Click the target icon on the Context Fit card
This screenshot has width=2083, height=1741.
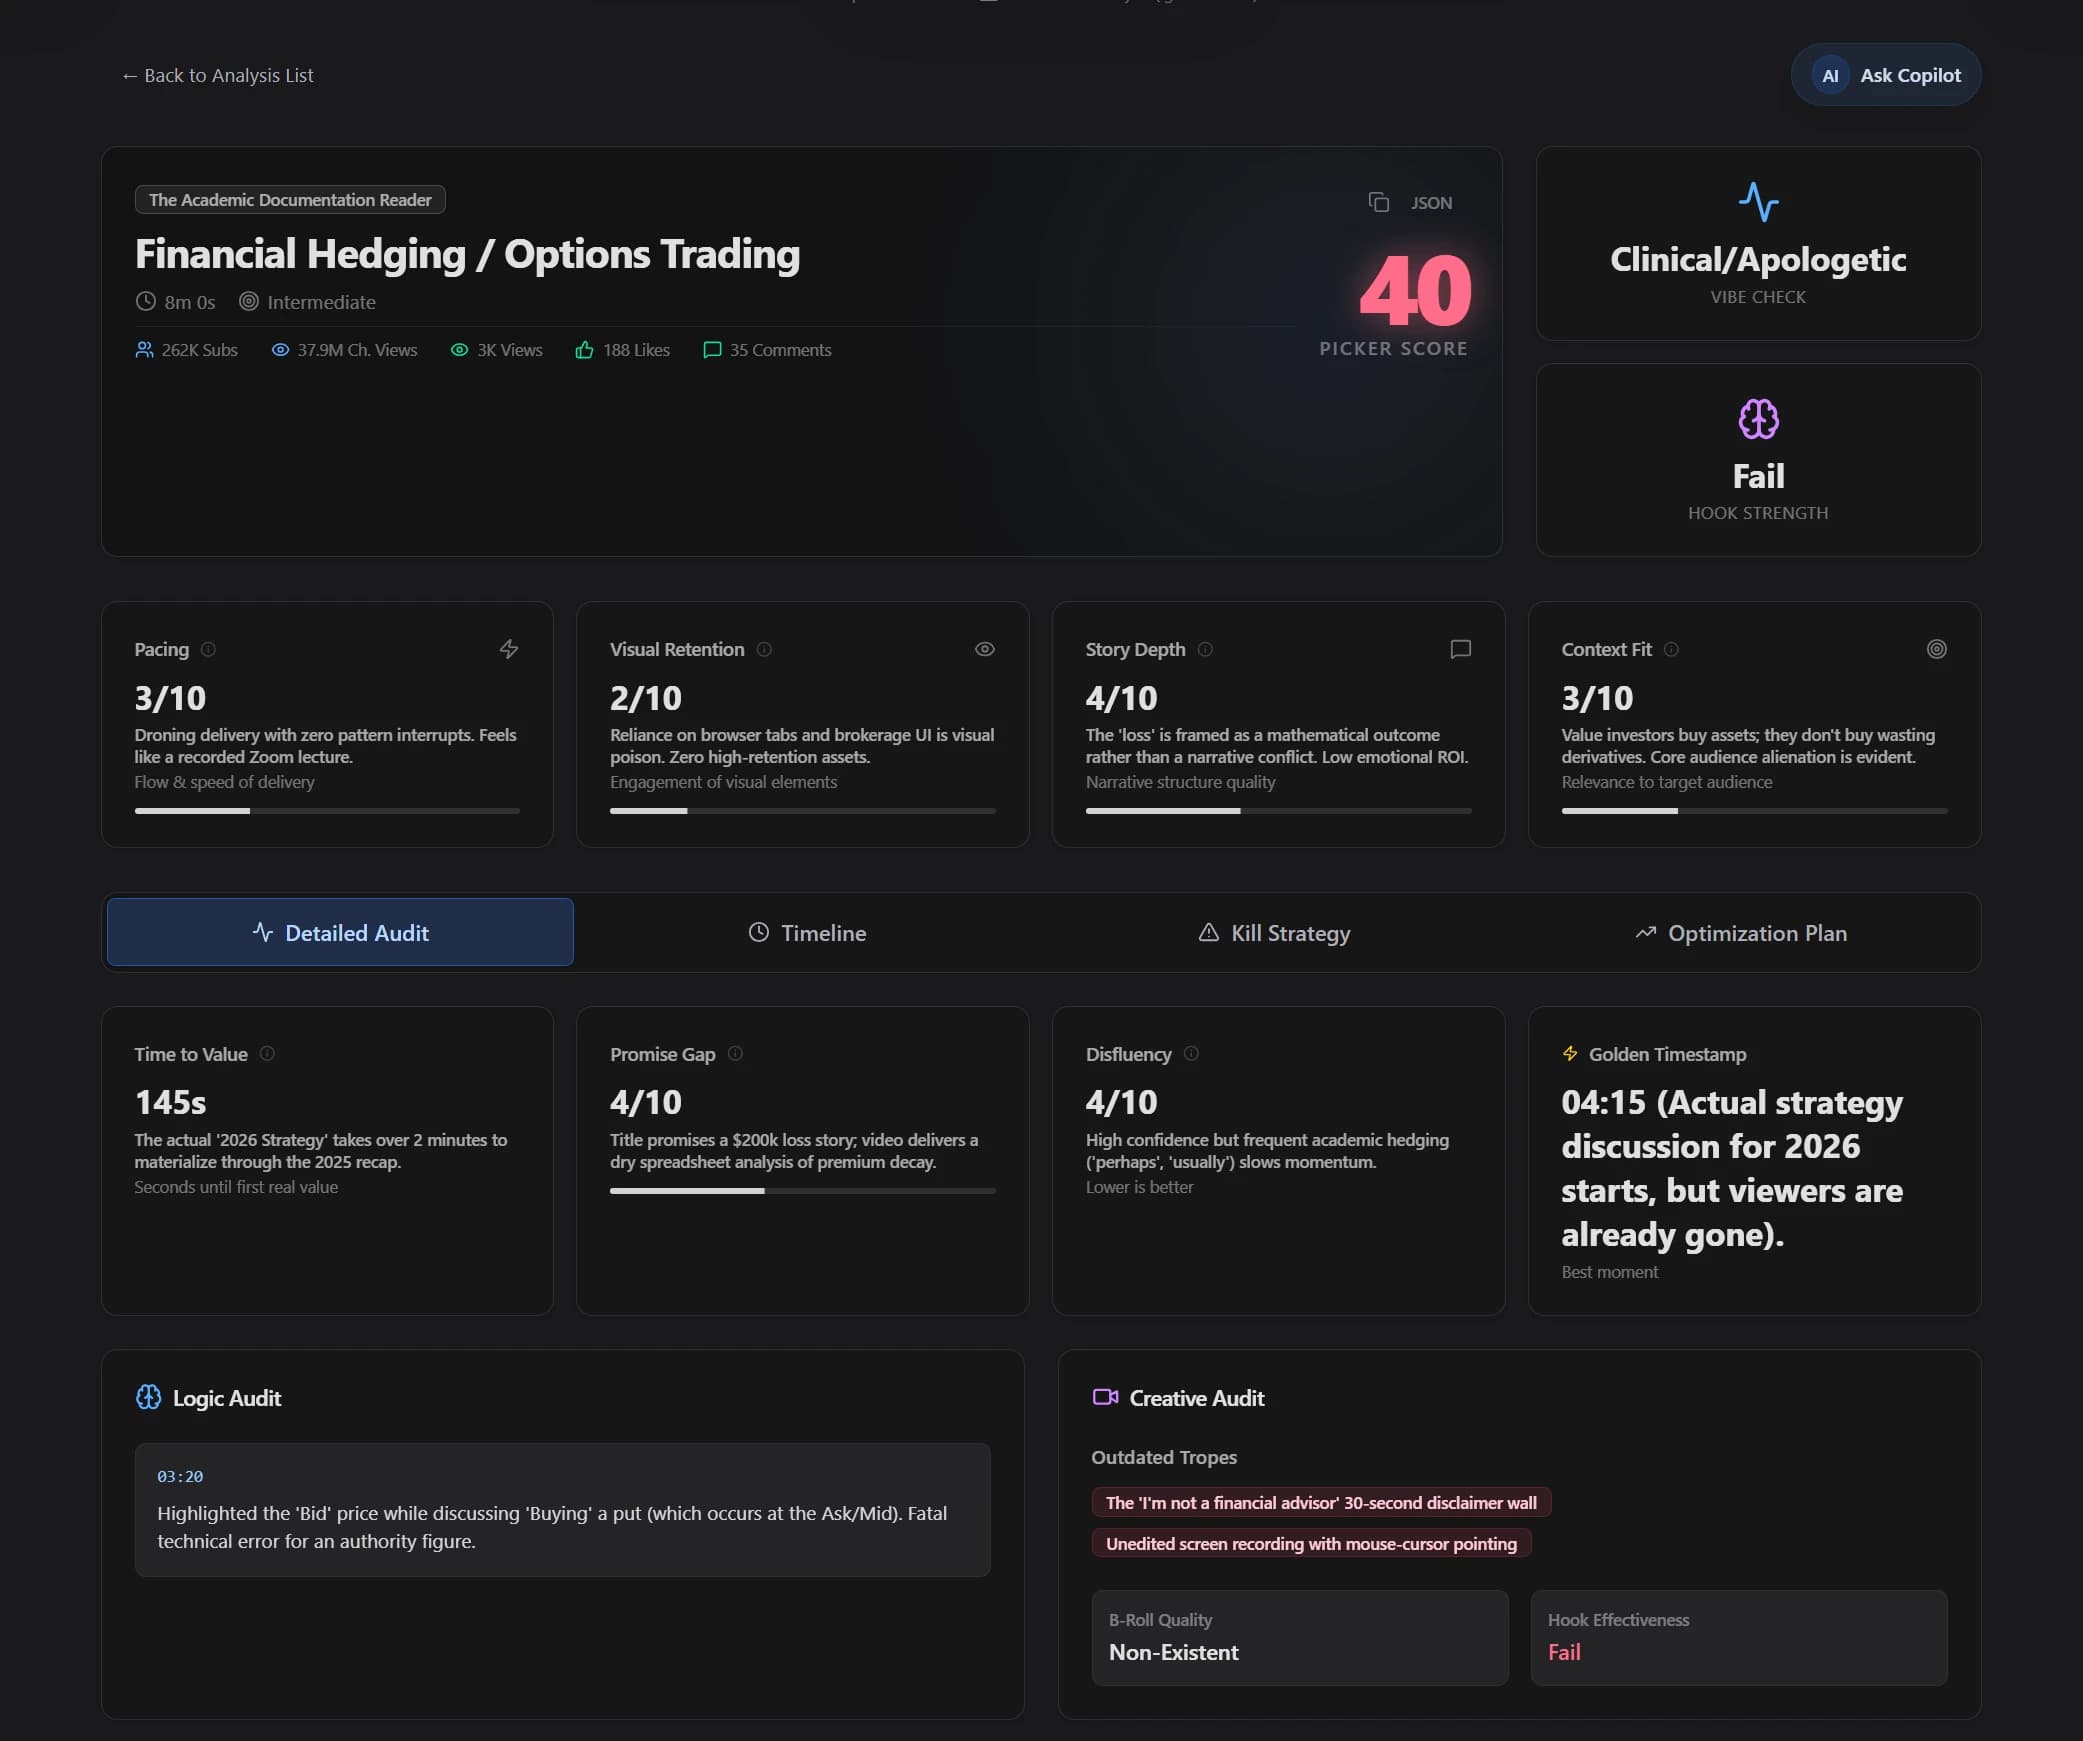[1936, 649]
